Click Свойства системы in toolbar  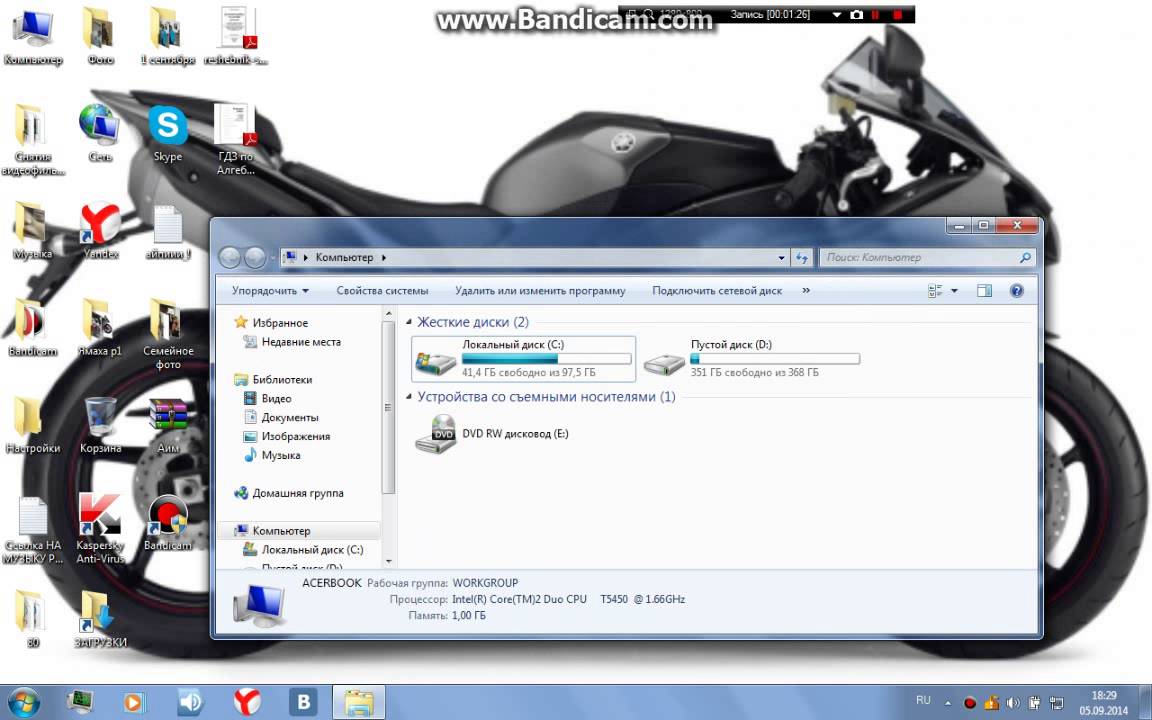point(382,291)
